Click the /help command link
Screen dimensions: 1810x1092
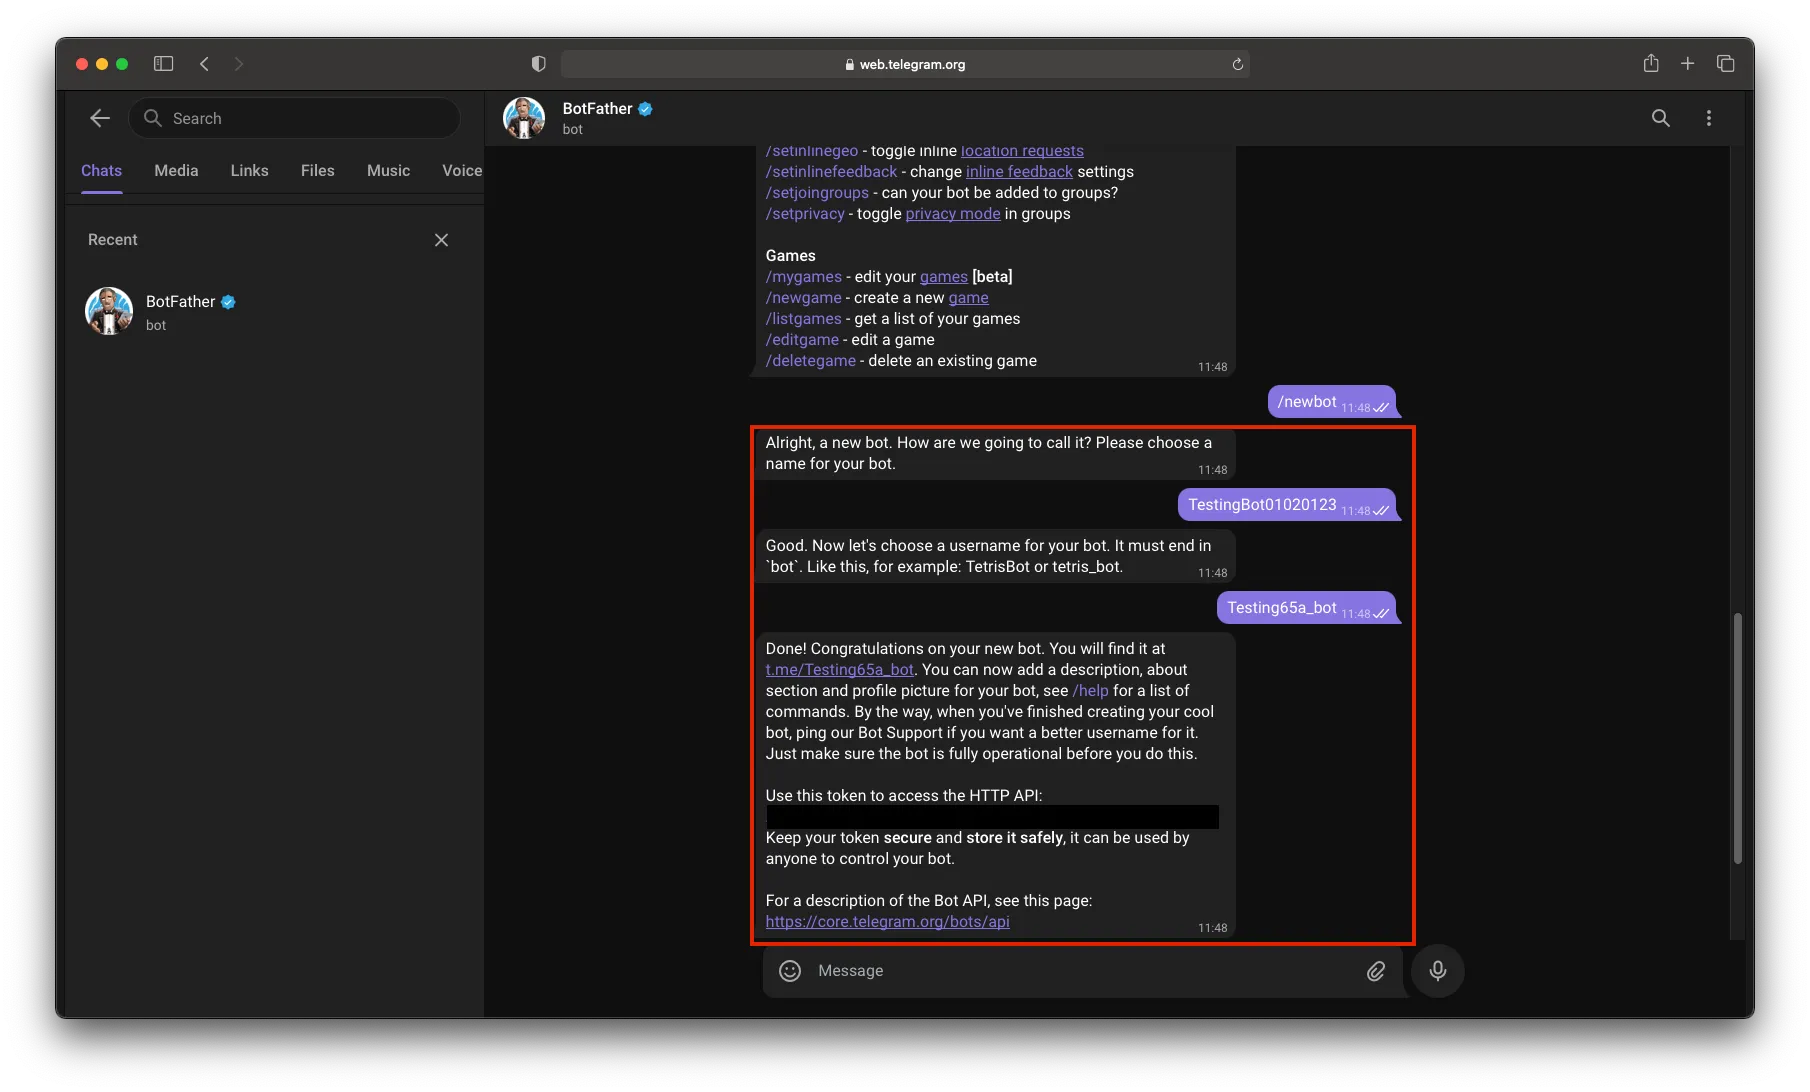click(x=1090, y=691)
